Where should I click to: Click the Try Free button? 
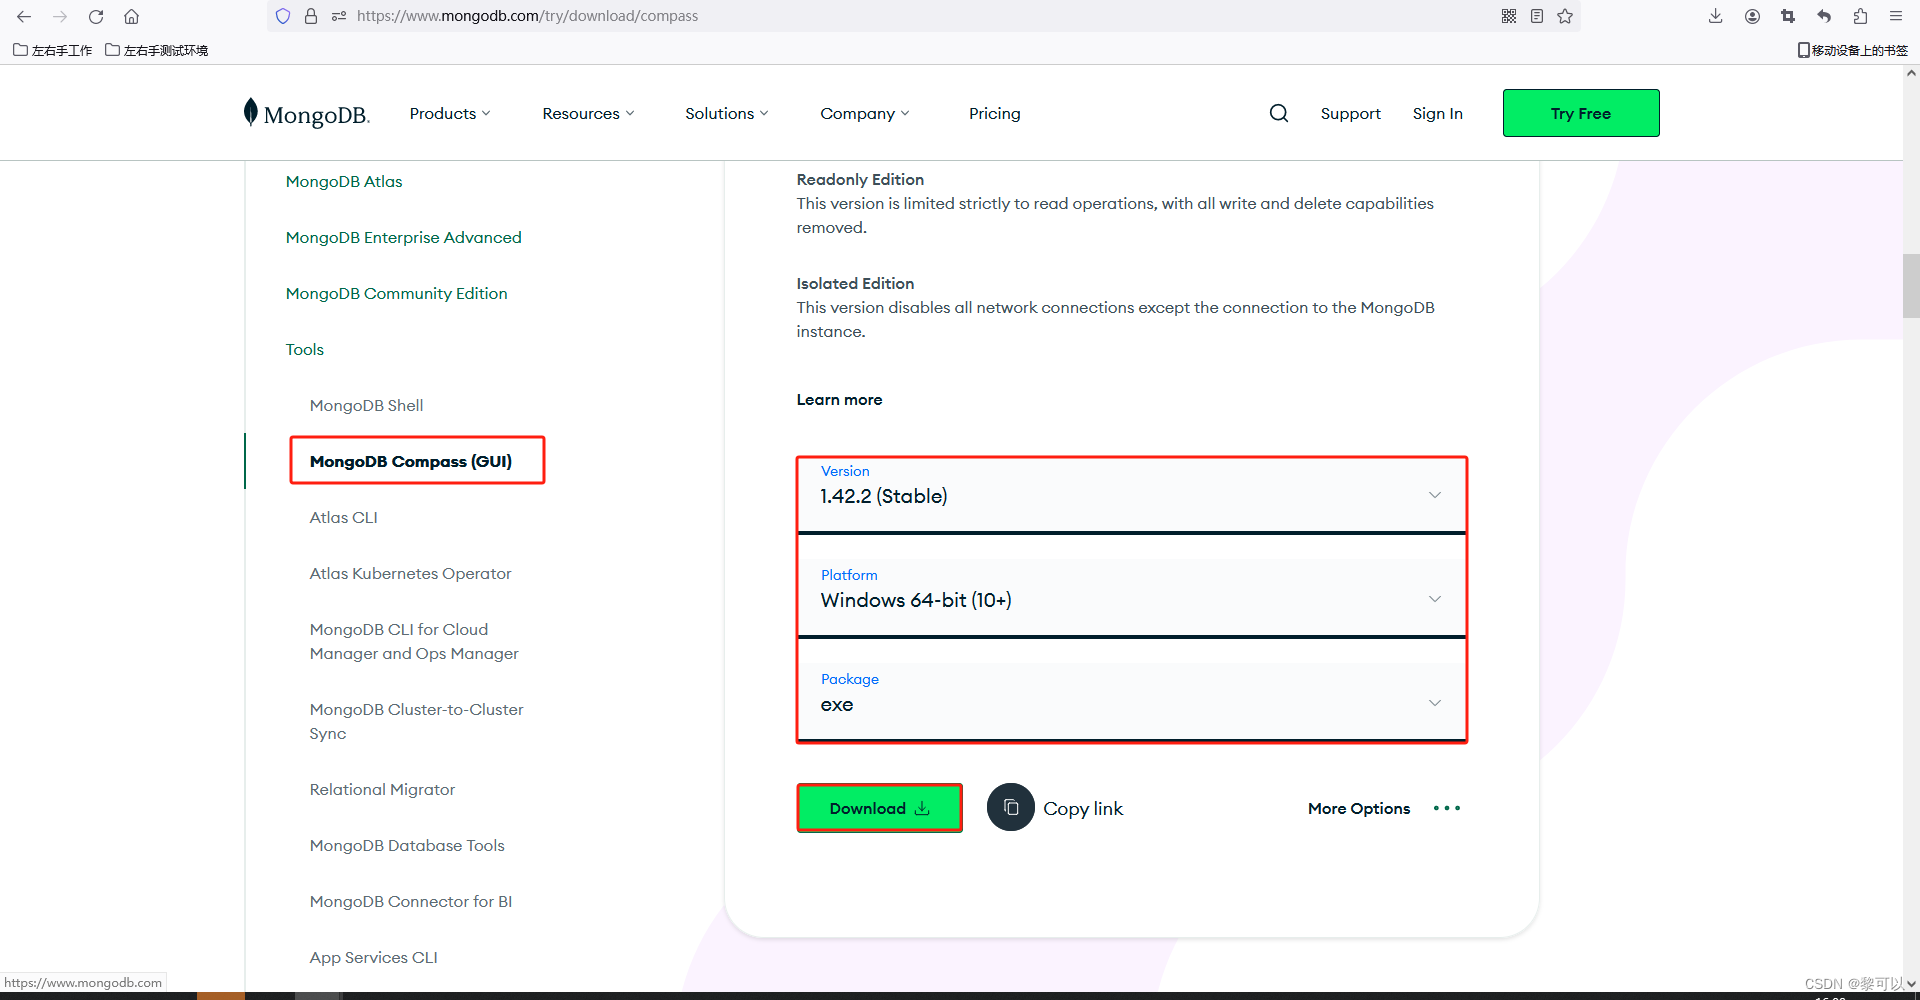[x=1580, y=112]
